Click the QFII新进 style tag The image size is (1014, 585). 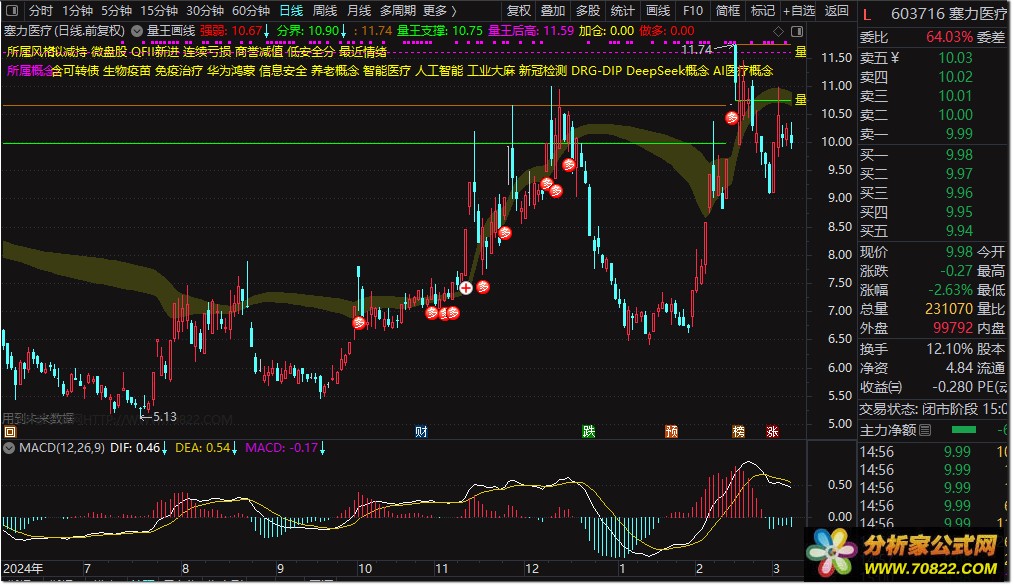tap(155, 52)
